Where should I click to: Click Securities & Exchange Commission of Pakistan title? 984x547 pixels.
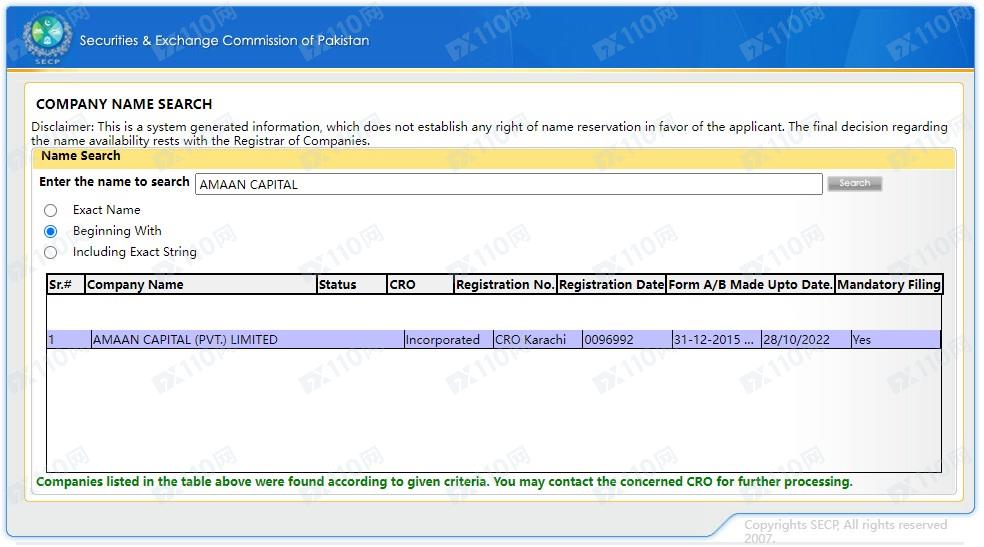coord(224,41)
